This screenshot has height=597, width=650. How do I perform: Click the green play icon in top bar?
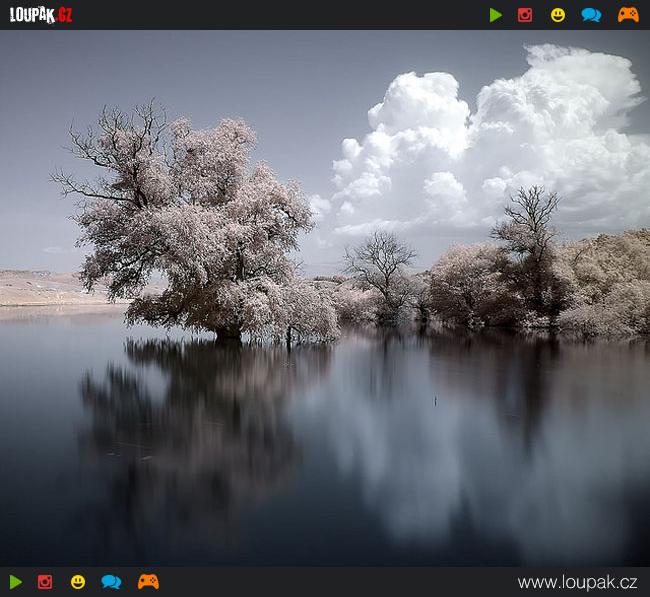coord(496,15)
